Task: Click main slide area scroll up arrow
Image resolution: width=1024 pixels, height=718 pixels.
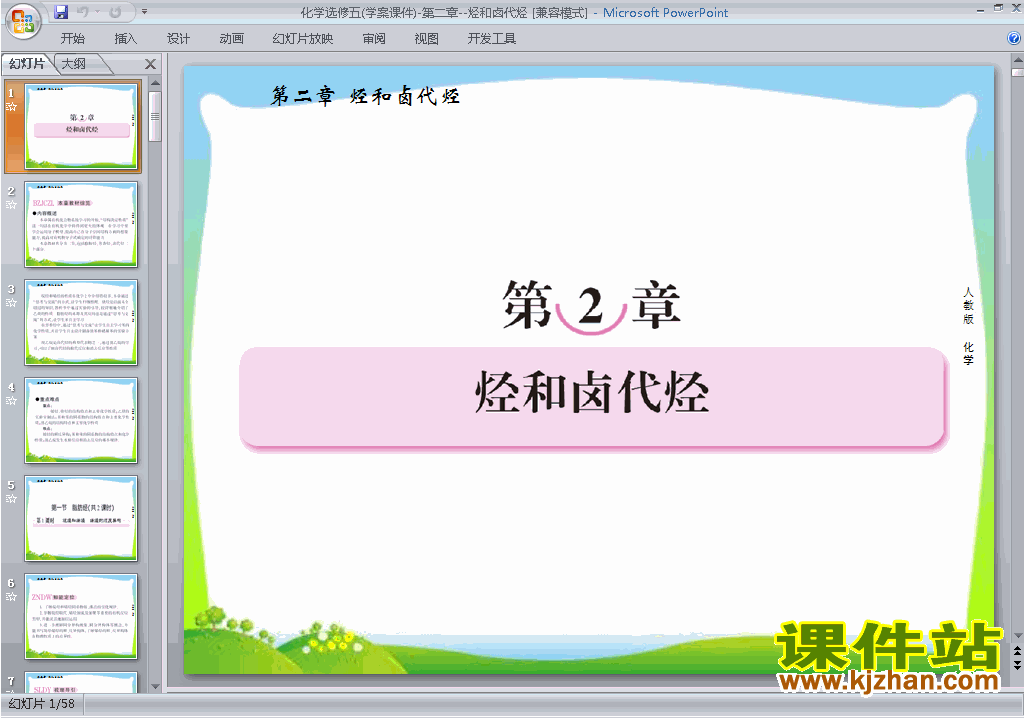Action: click(x=1017, y=59)
